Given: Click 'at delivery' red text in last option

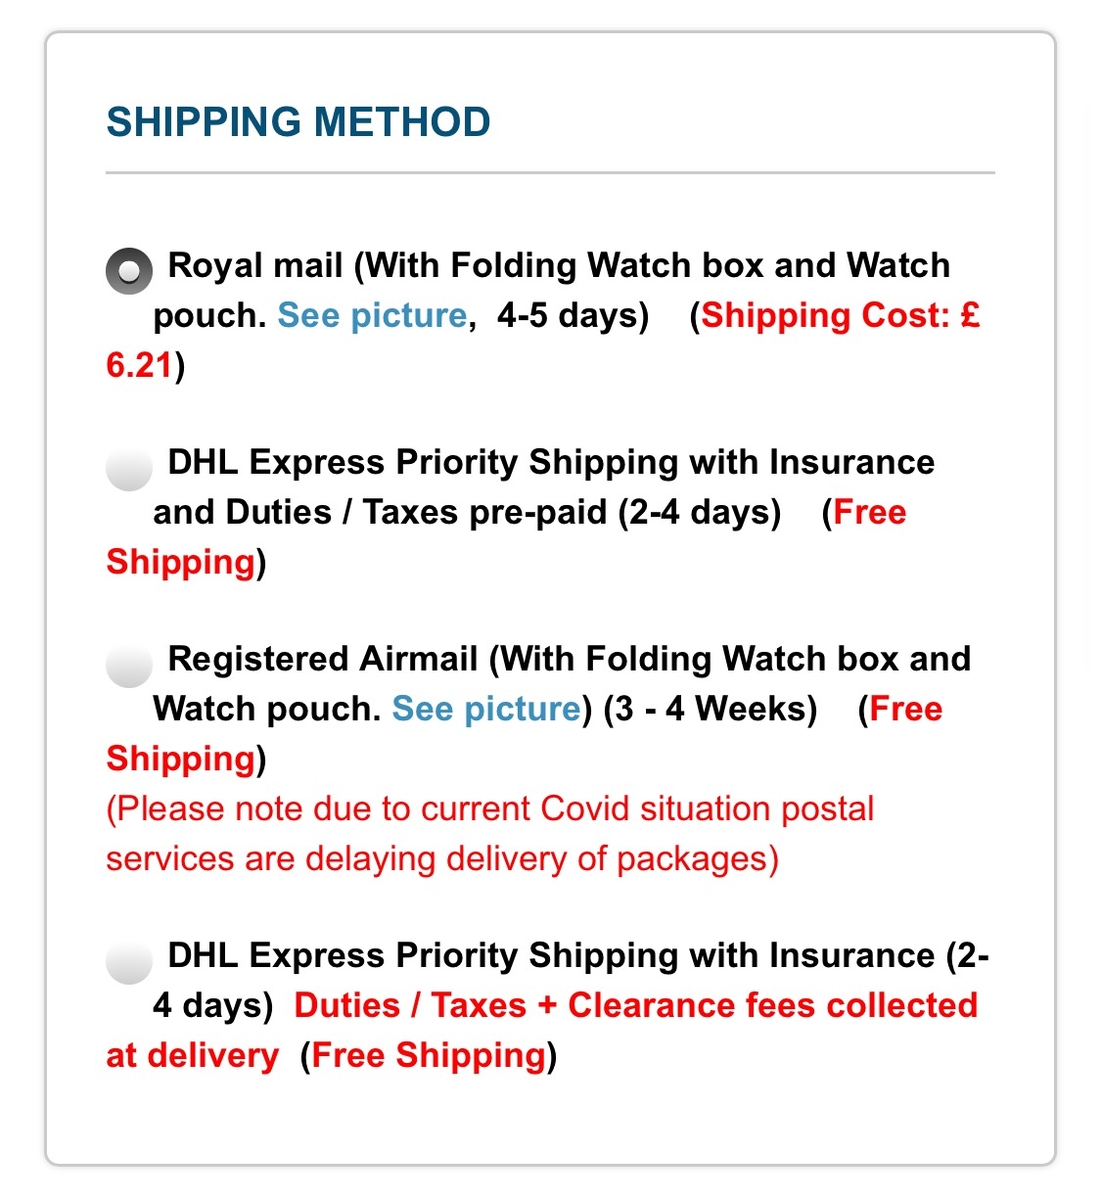Looking at the screenshot, I should tap(192, 1055).
